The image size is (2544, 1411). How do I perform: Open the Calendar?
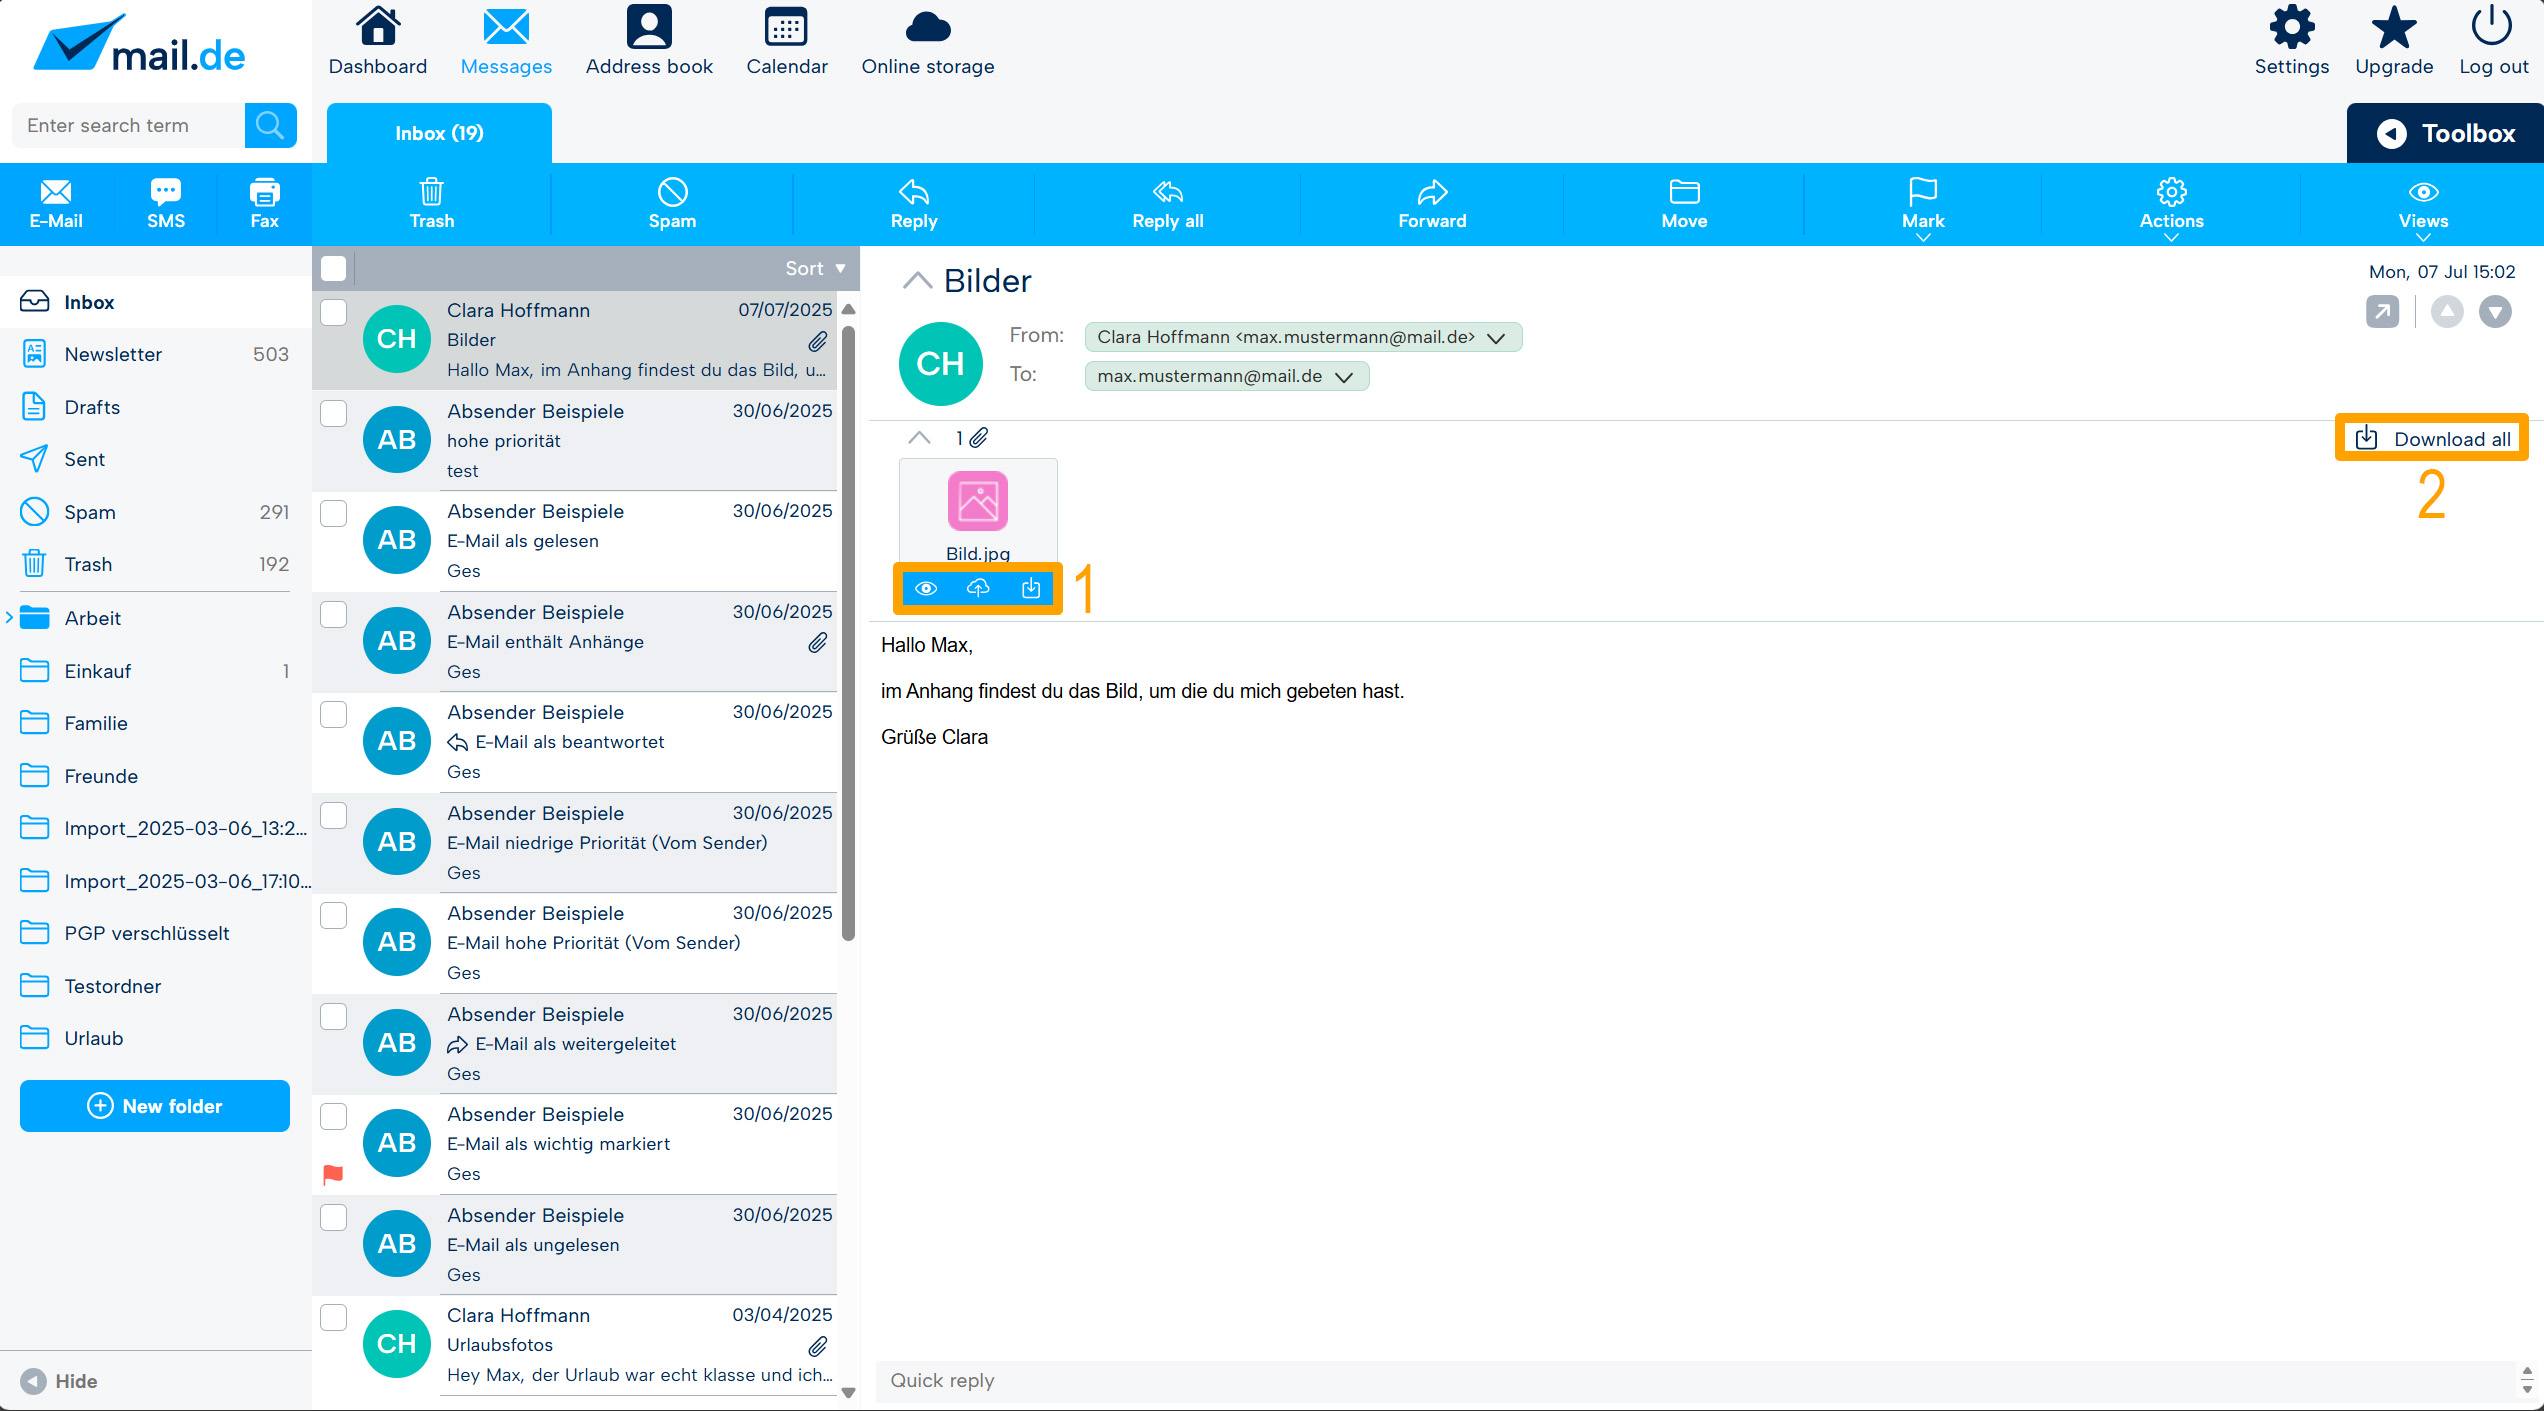click(787, 41)
